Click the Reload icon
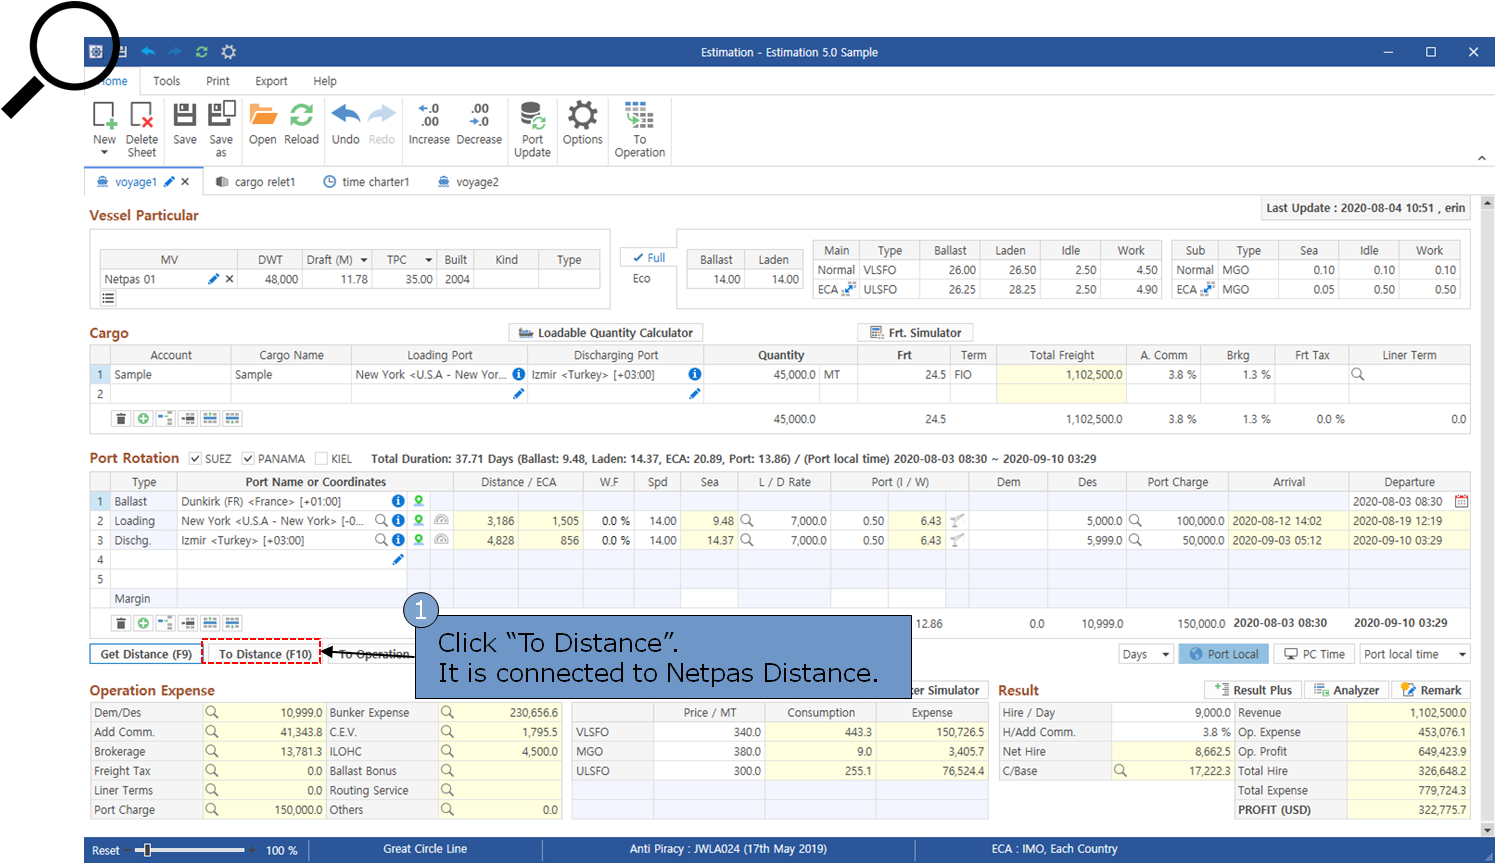 (301, 115)
